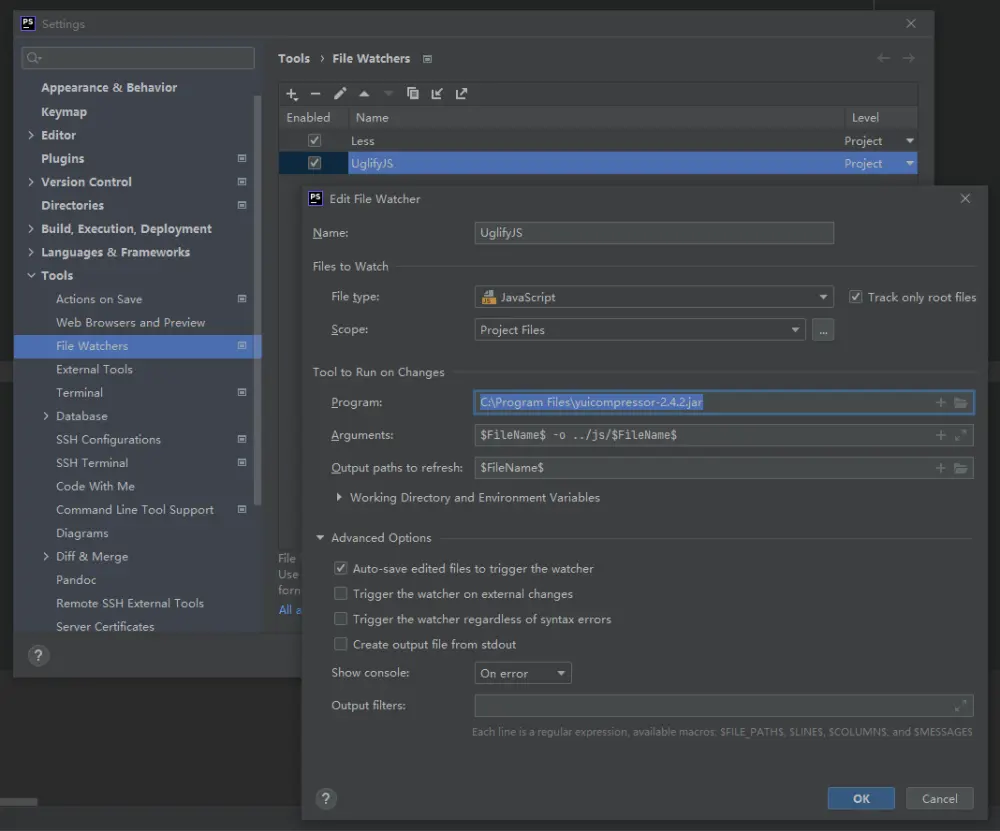Screen dimensions: 1000x831
Task: Export the file watchers
Action: (461, 94)
